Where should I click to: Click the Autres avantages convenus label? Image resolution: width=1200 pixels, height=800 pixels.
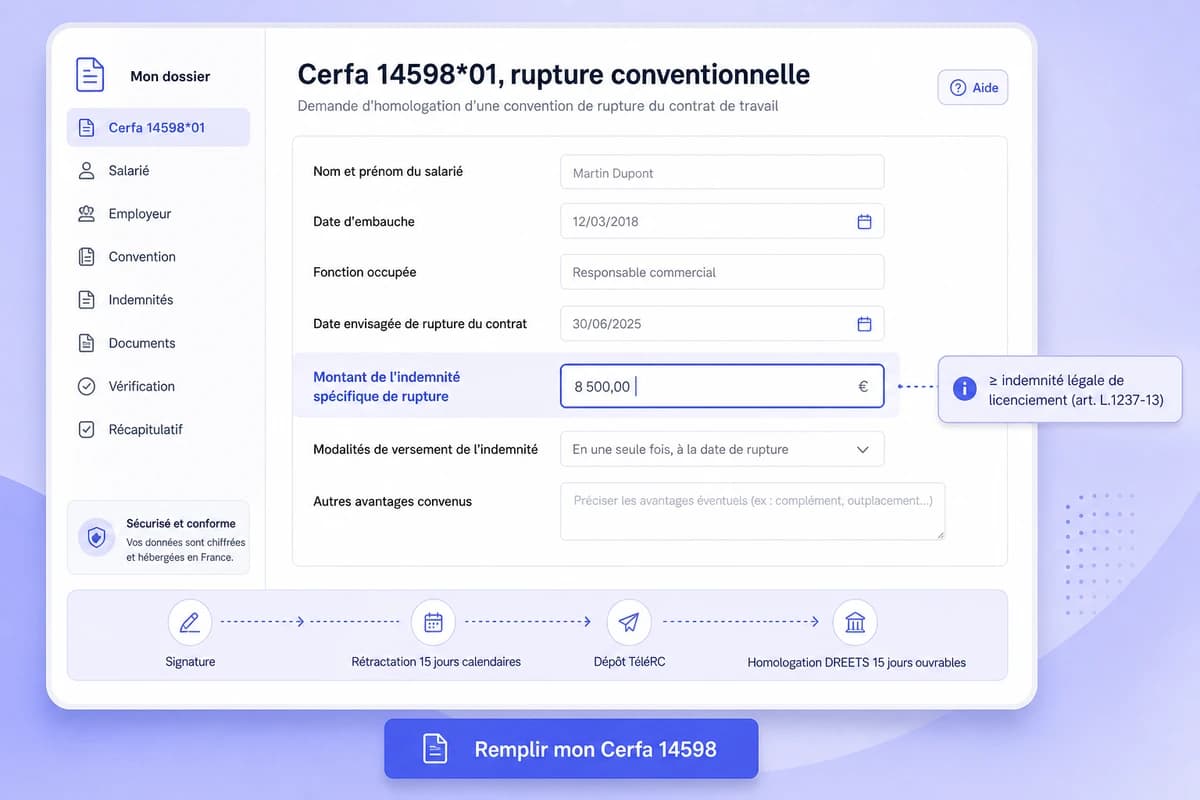tap(393, 502)
